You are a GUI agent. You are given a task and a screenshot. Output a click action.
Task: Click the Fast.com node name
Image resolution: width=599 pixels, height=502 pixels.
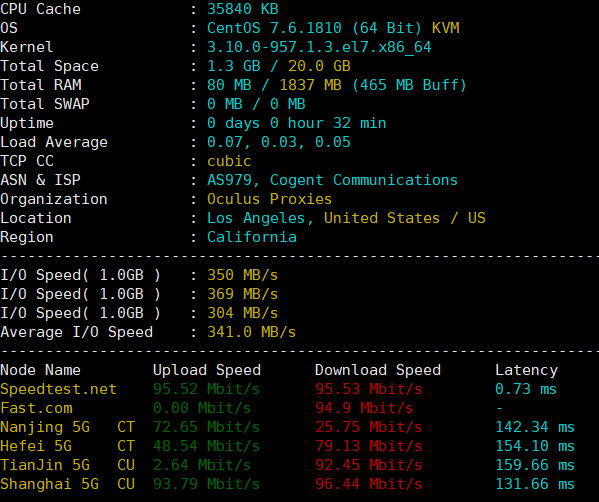[x=36, y=408]
